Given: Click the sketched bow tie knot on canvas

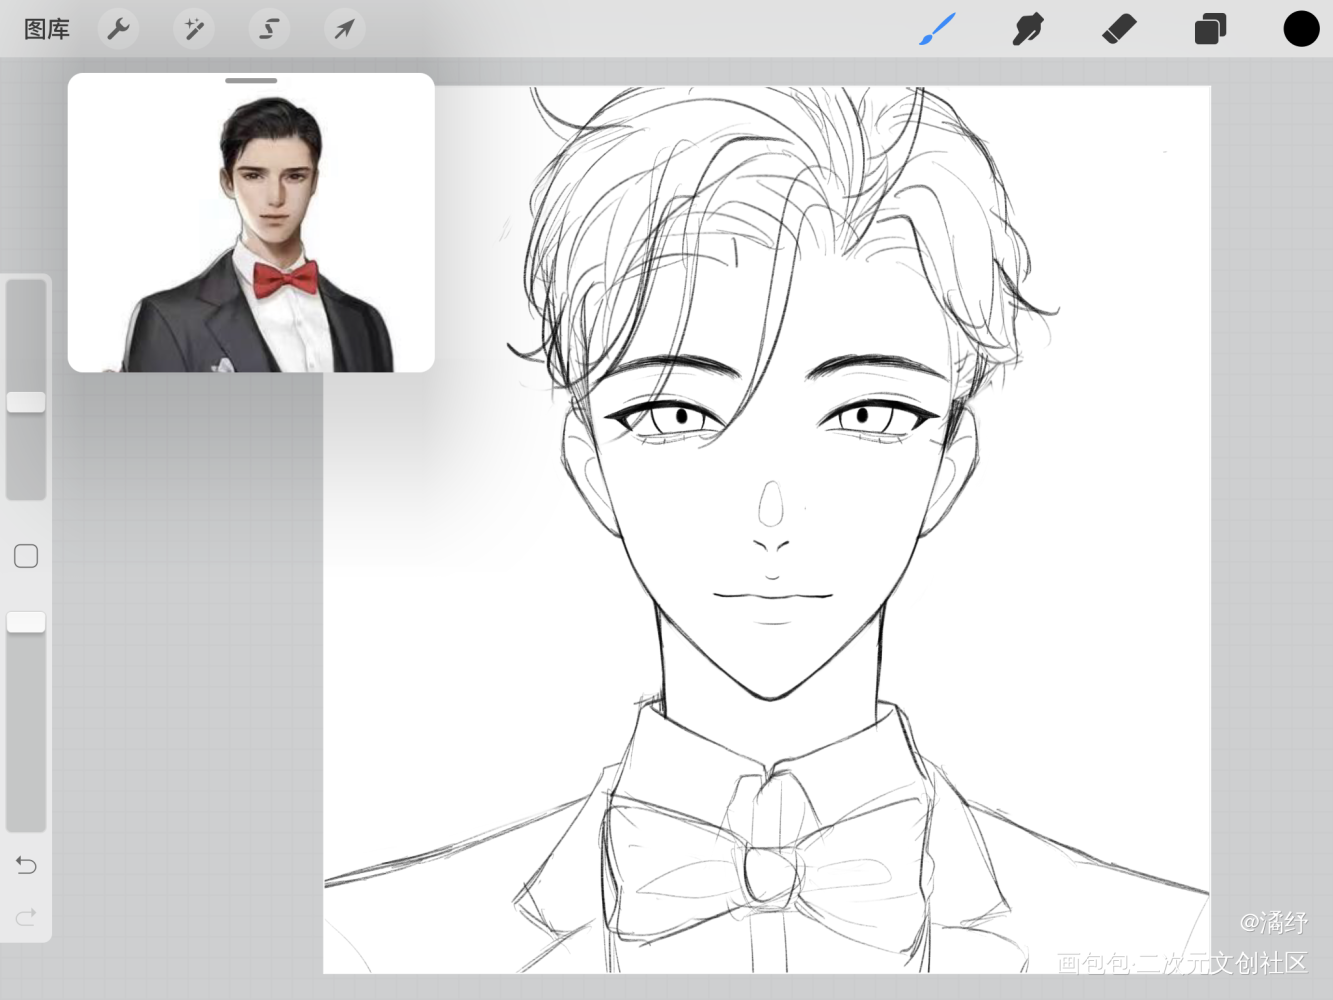Looking at the screenshot, I should click(770, 875).
